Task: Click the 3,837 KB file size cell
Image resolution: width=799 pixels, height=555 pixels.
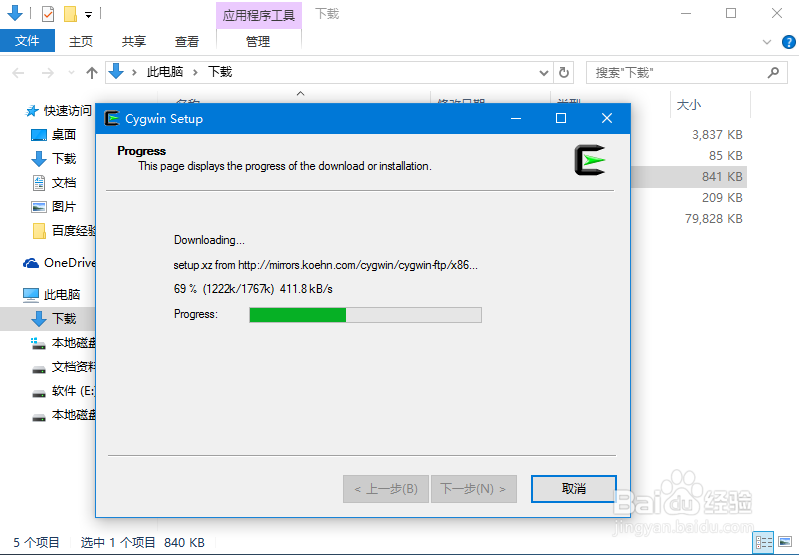Action: point(716,135)
